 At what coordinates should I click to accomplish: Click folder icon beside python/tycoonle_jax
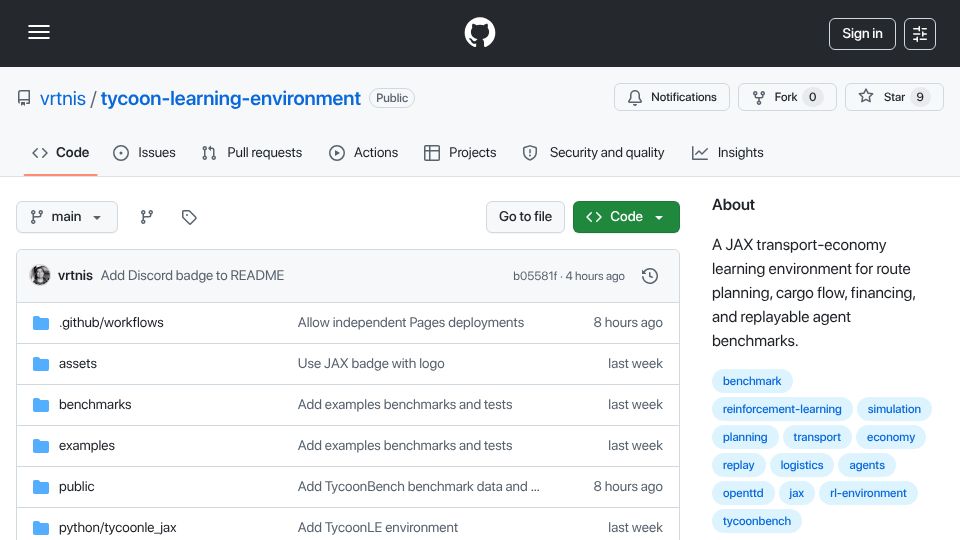(x=41, y=528)
